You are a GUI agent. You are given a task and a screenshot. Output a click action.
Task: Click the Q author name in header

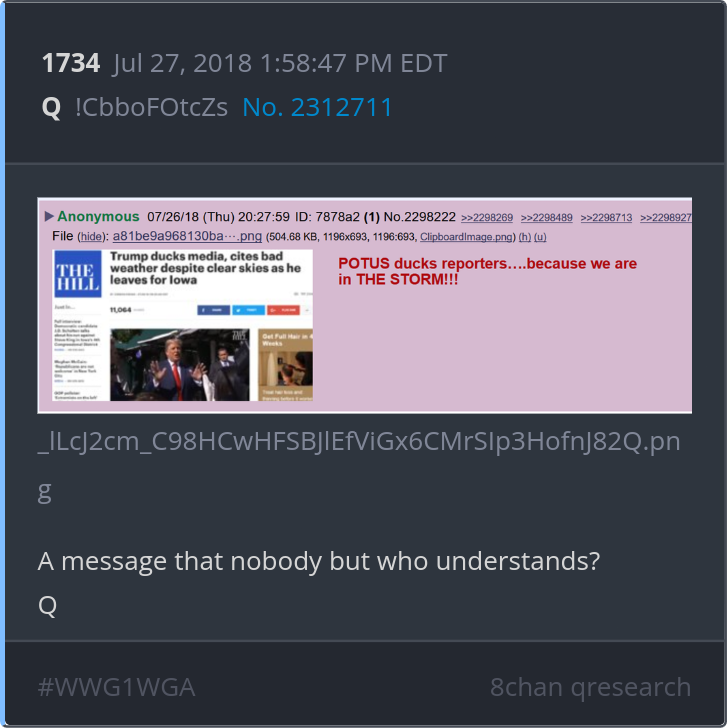click(x=51, y=107)
